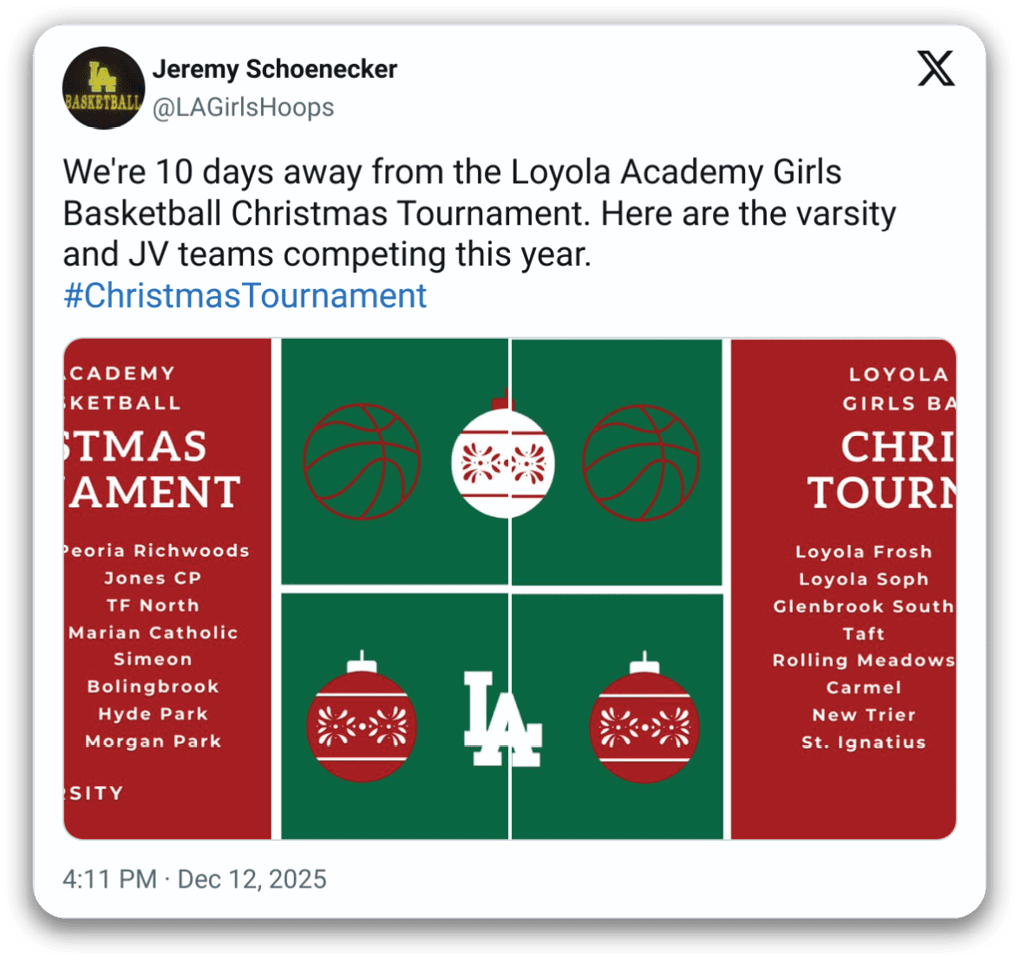
Task: Click St. Ignatius team name
Action: [864, 742]
